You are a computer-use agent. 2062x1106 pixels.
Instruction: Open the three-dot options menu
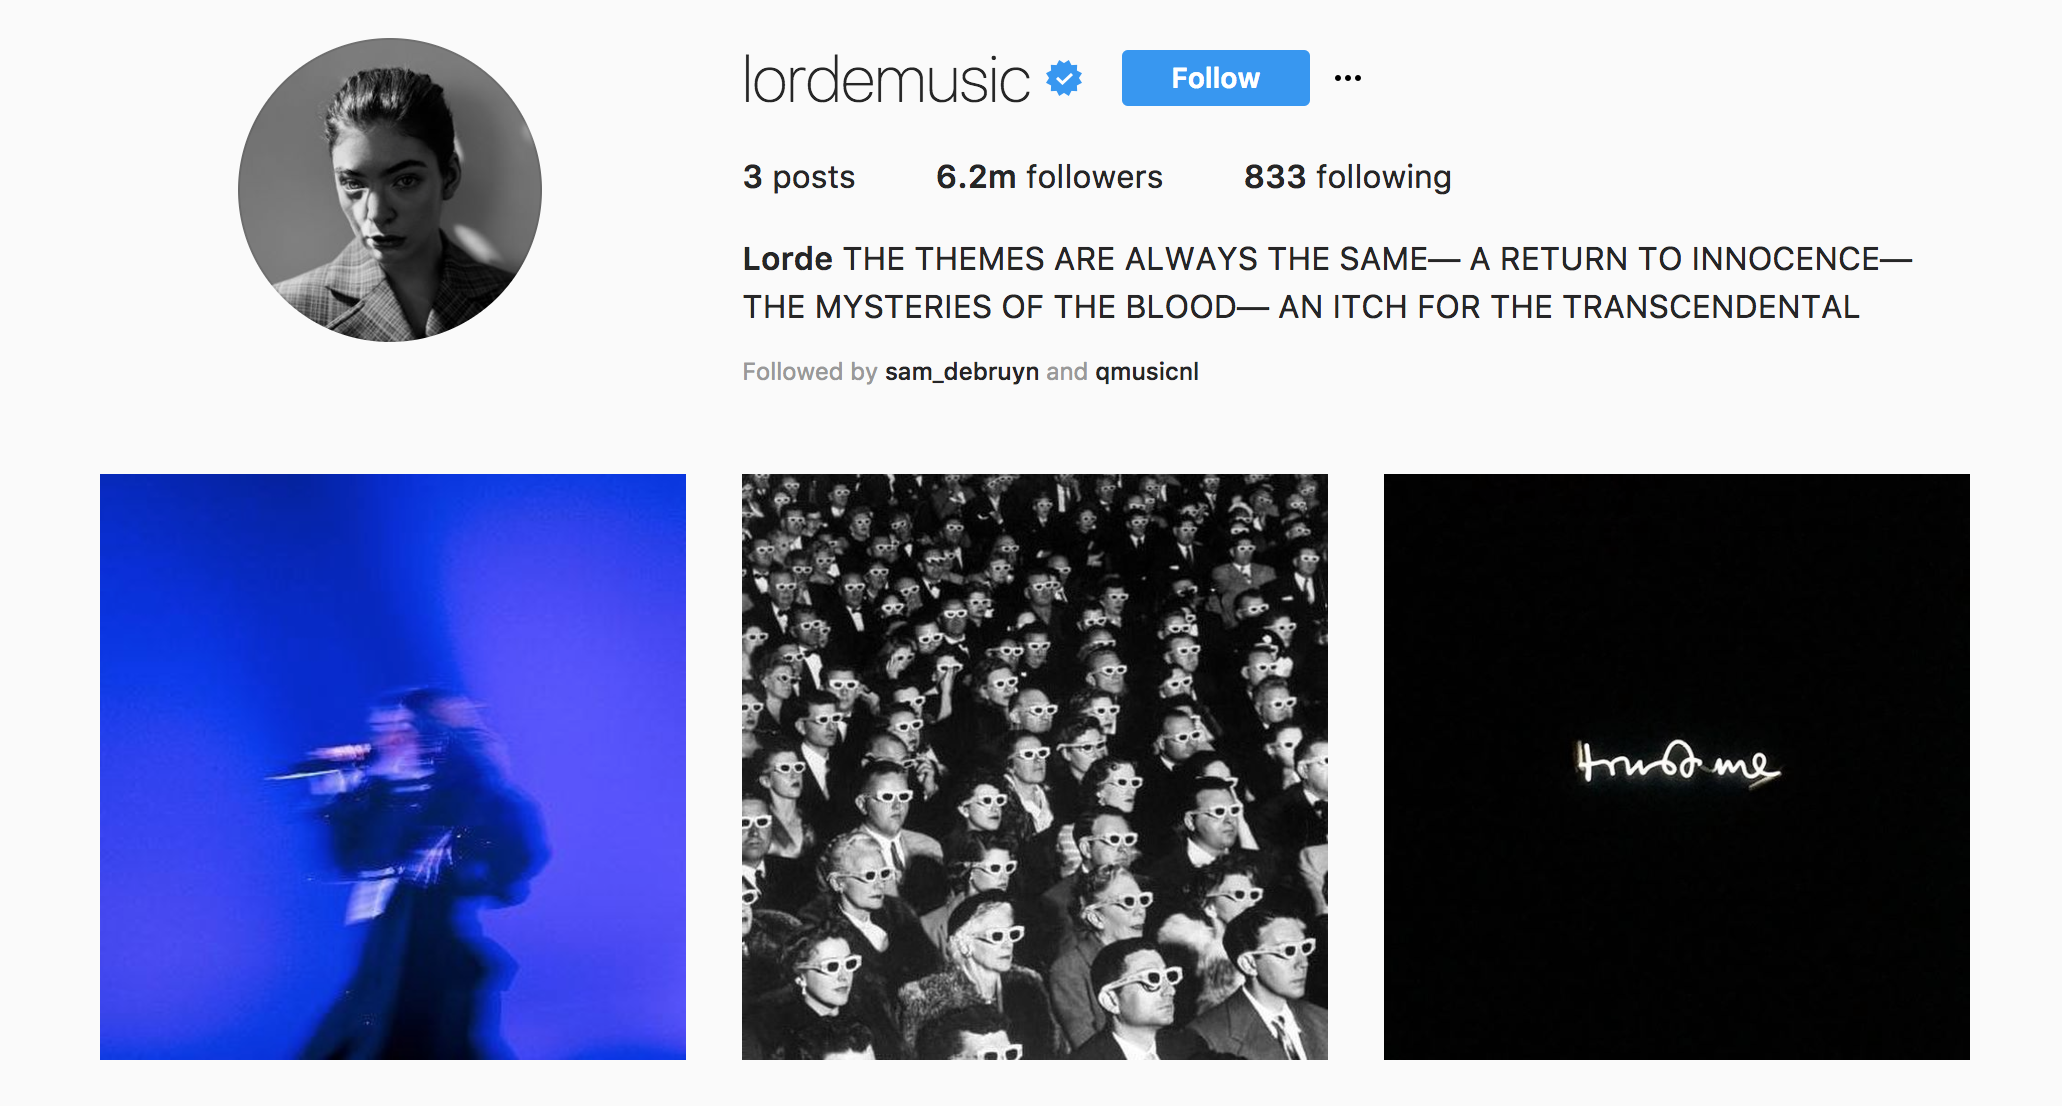point(1348,78)
